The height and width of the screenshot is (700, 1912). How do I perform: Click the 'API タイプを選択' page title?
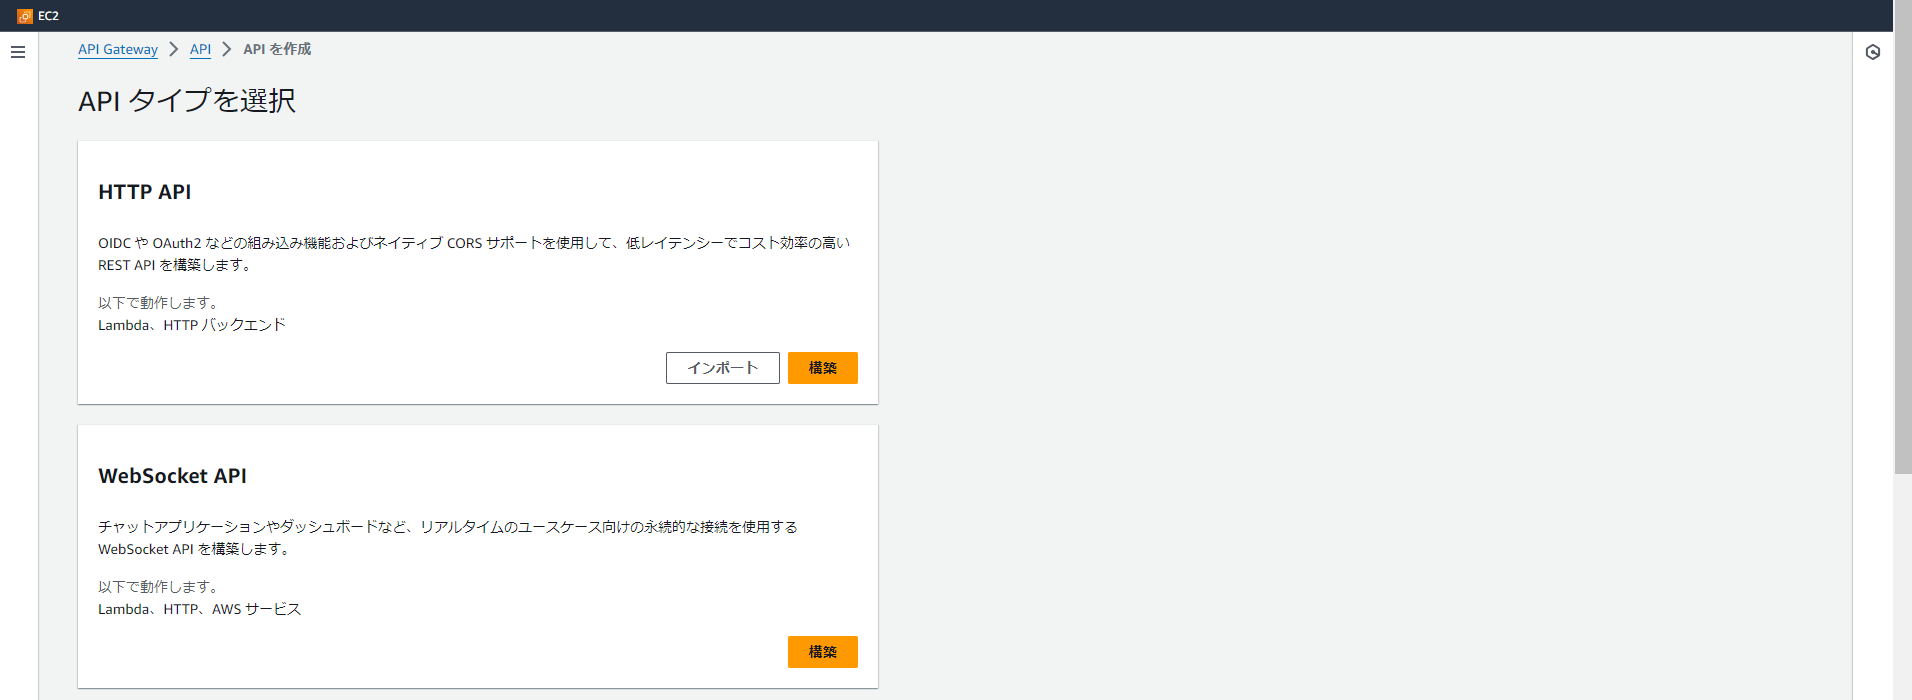tap(187, 101)
